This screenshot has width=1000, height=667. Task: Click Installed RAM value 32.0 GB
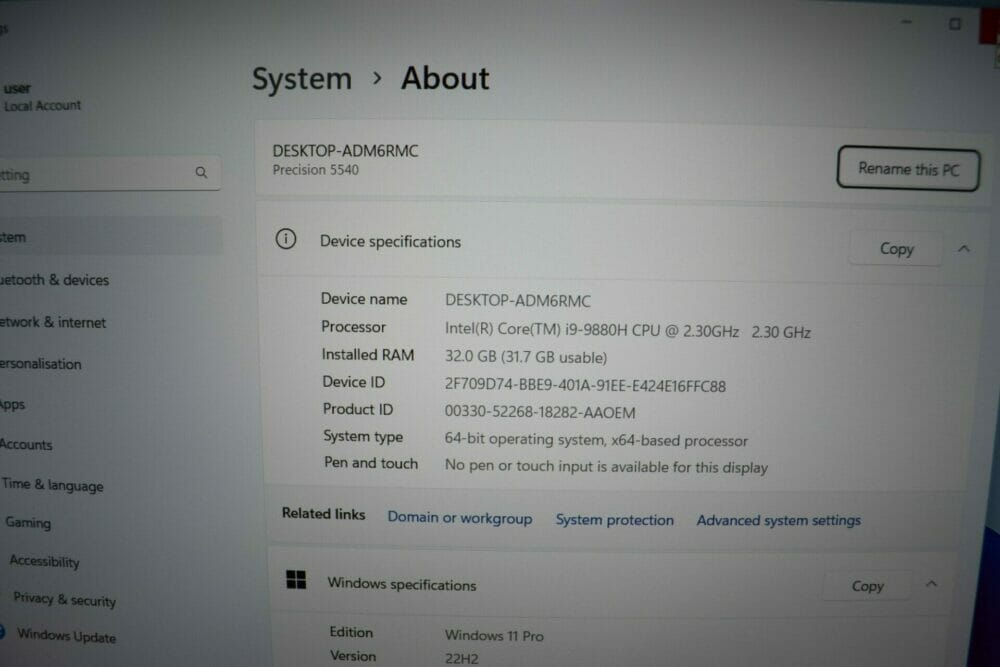[x=526, y=357]
